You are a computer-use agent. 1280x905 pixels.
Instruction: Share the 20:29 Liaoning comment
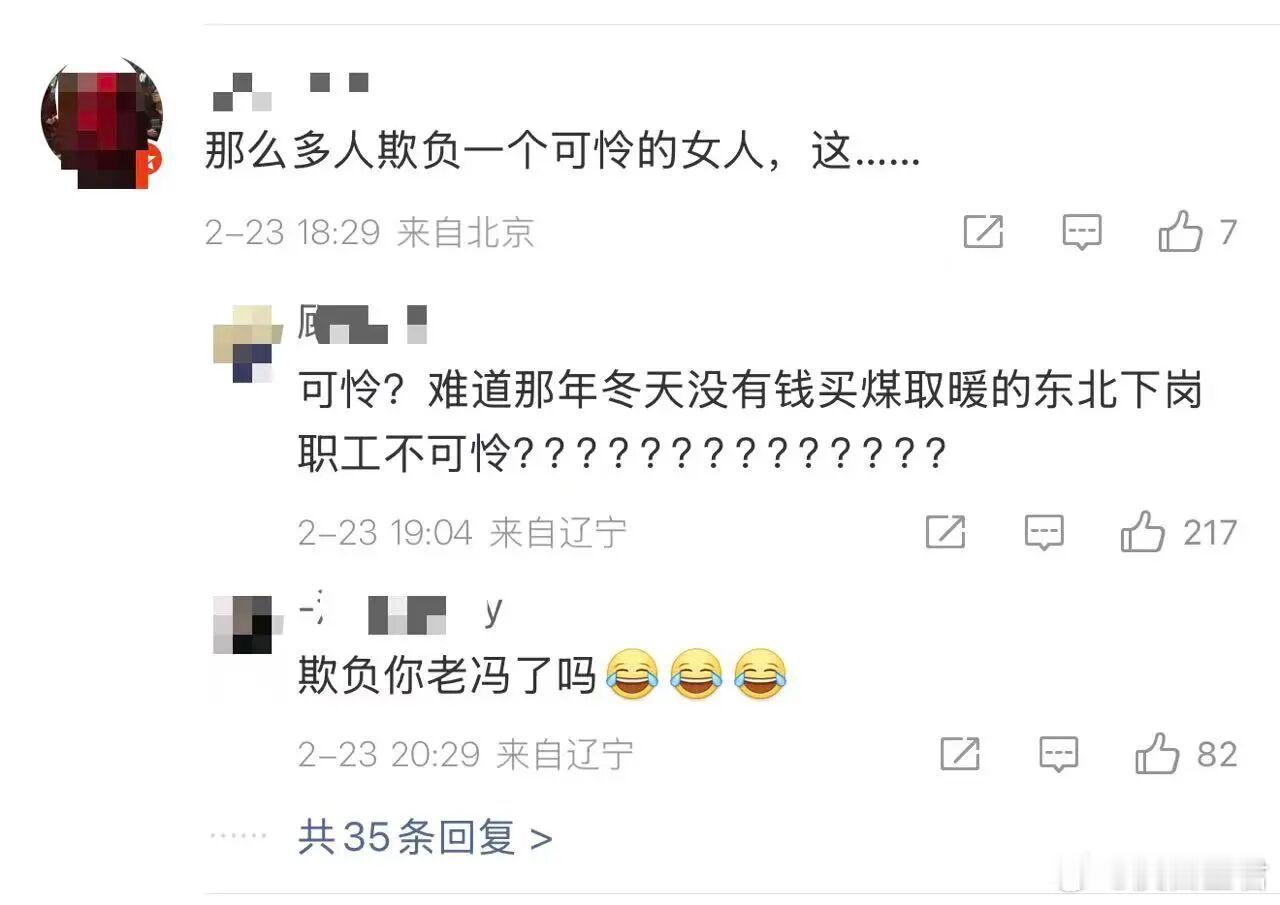(x=960, y=754)
